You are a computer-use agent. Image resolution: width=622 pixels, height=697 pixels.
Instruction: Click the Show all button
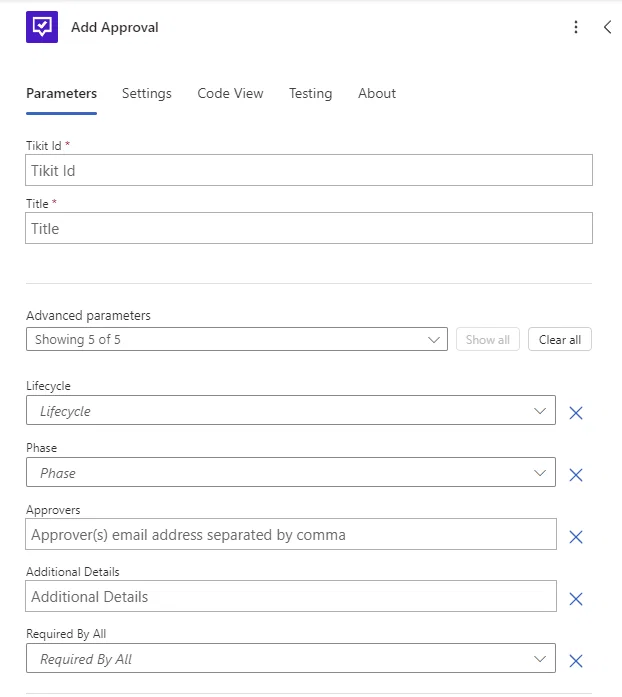(x=488, y=340)
